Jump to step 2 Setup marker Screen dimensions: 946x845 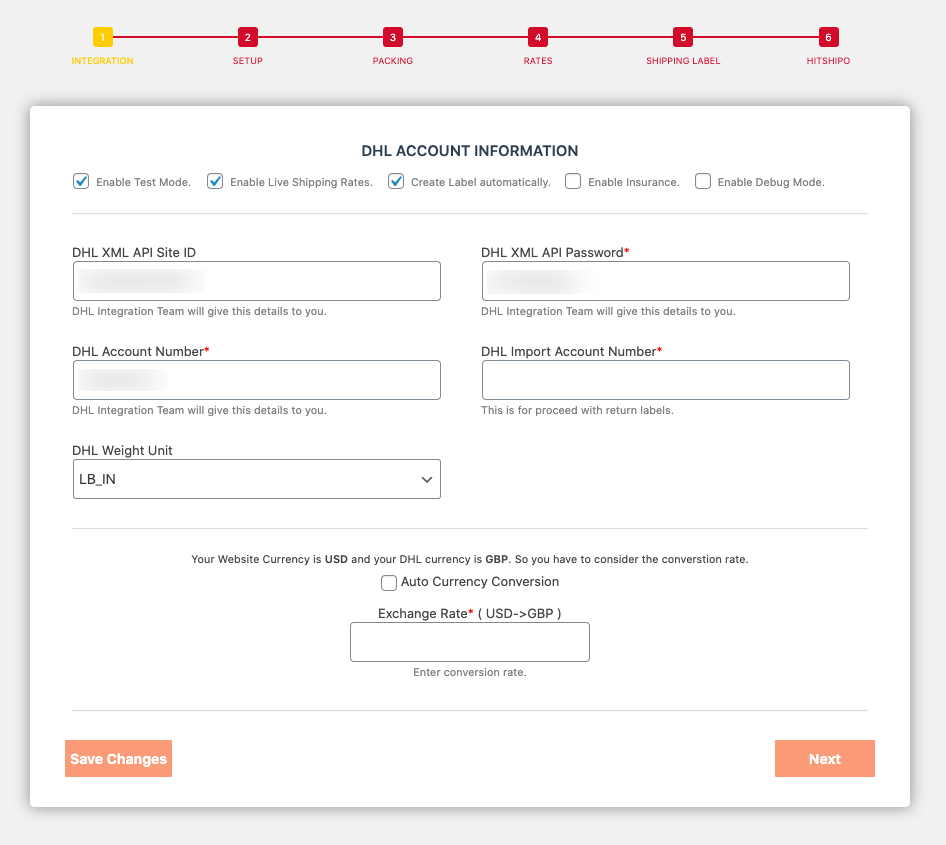click(248, 38)
